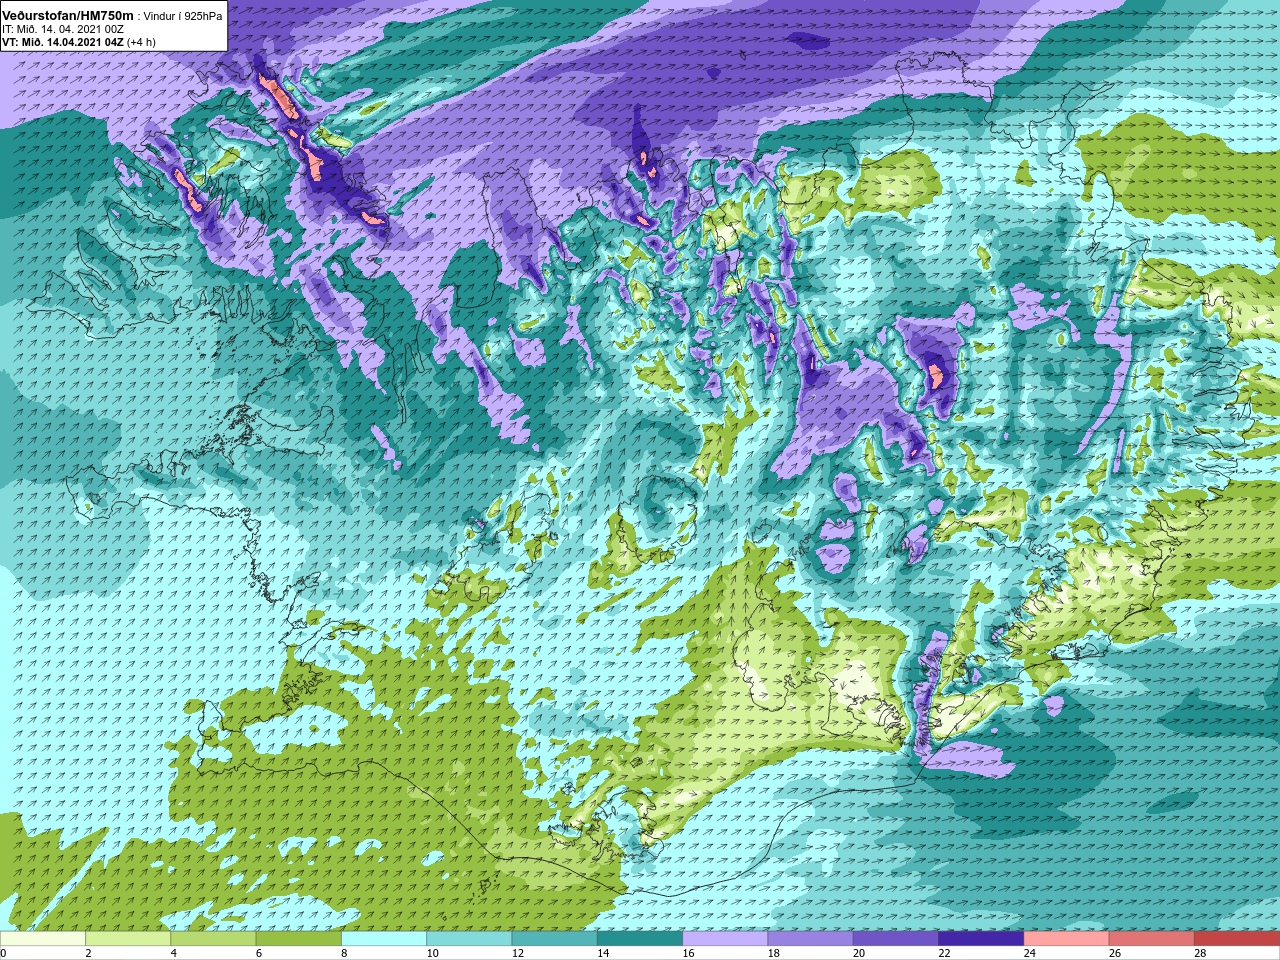This screenshot has width=1280, height=960.
Task: Pick the salmon 26–28 legend swatch
Action: pyautogui.click(x=1151, y=939)
